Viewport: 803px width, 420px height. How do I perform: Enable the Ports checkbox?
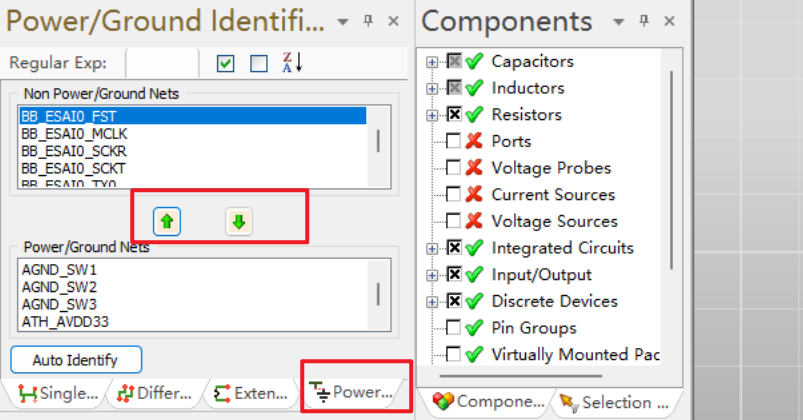pos(454,141)
